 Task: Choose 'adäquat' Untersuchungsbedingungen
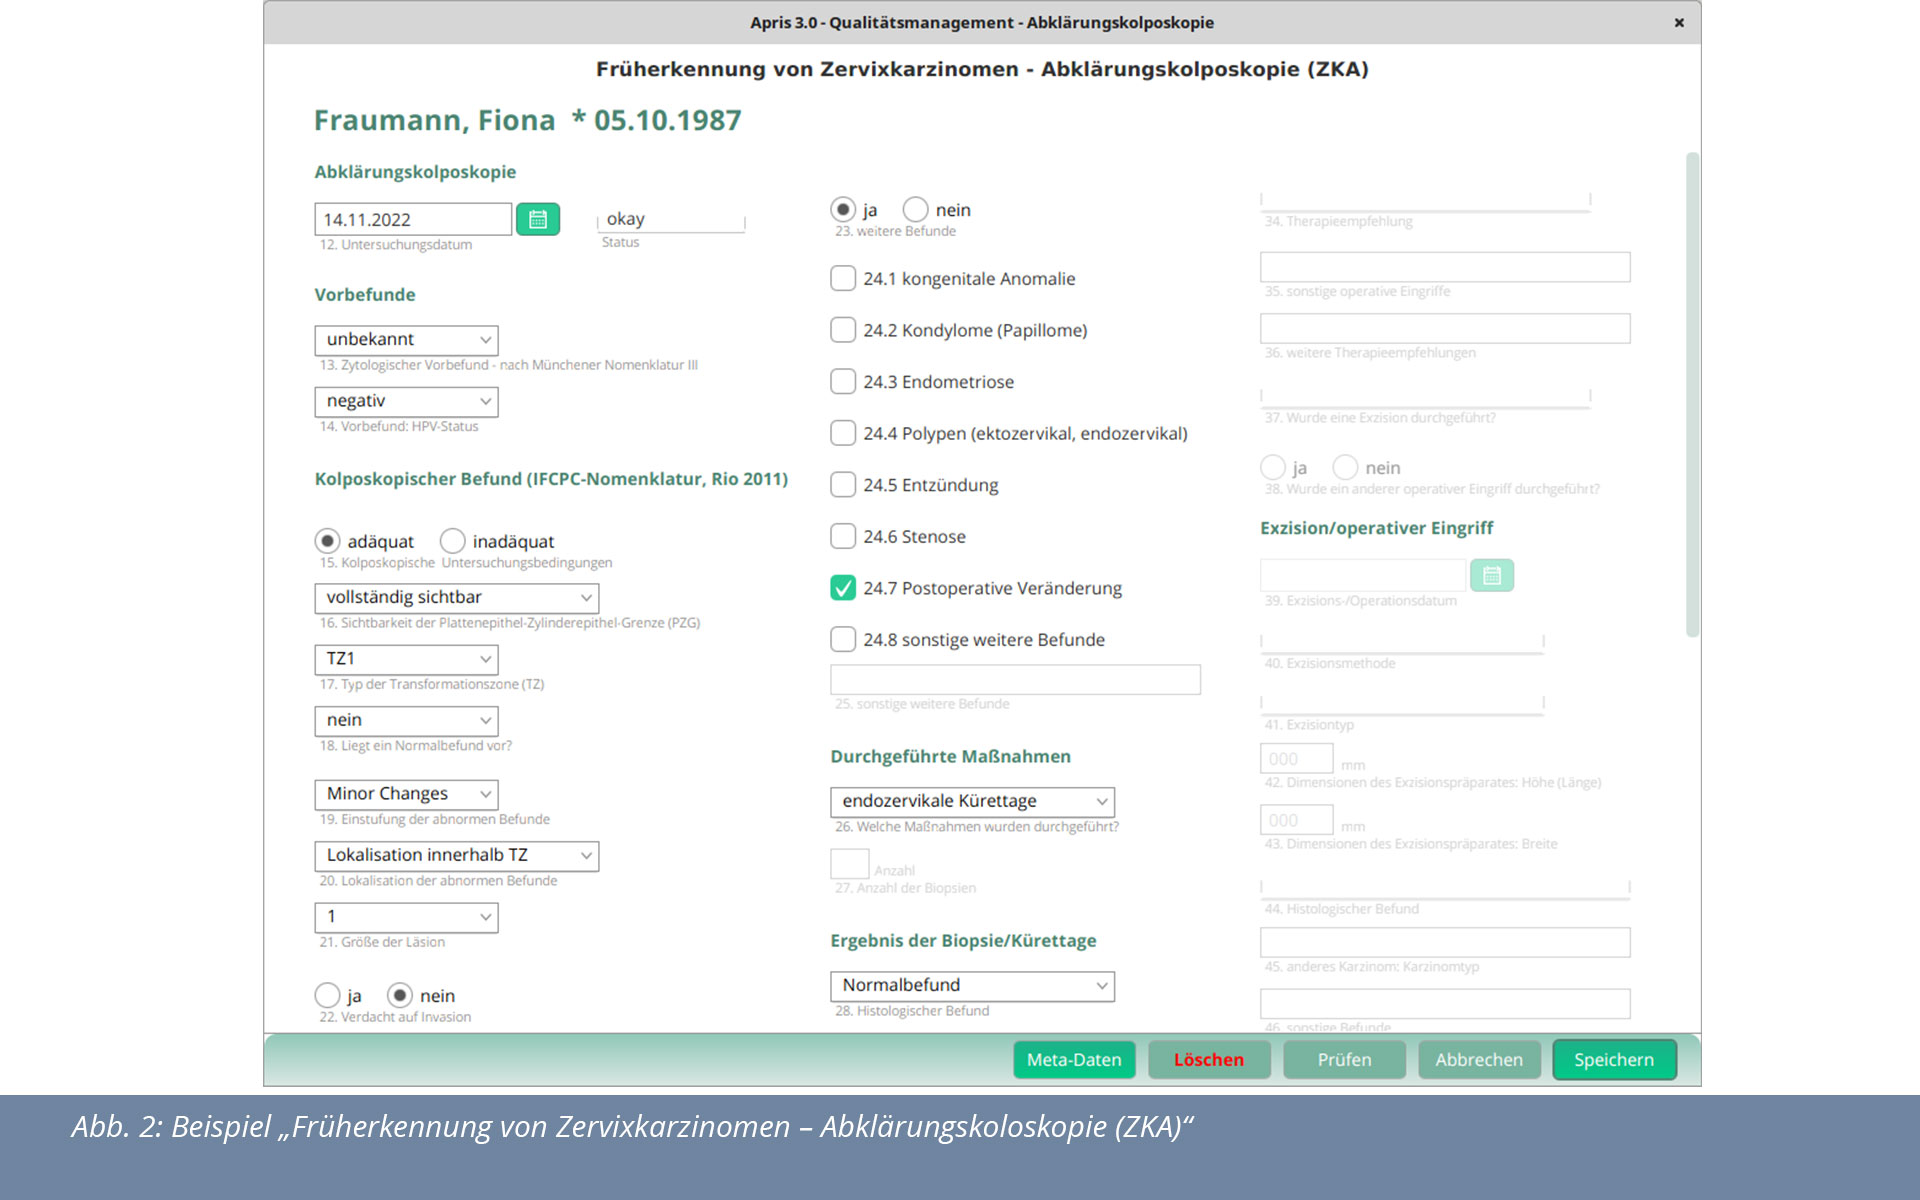pyautogui.click(x=327, y=541)
